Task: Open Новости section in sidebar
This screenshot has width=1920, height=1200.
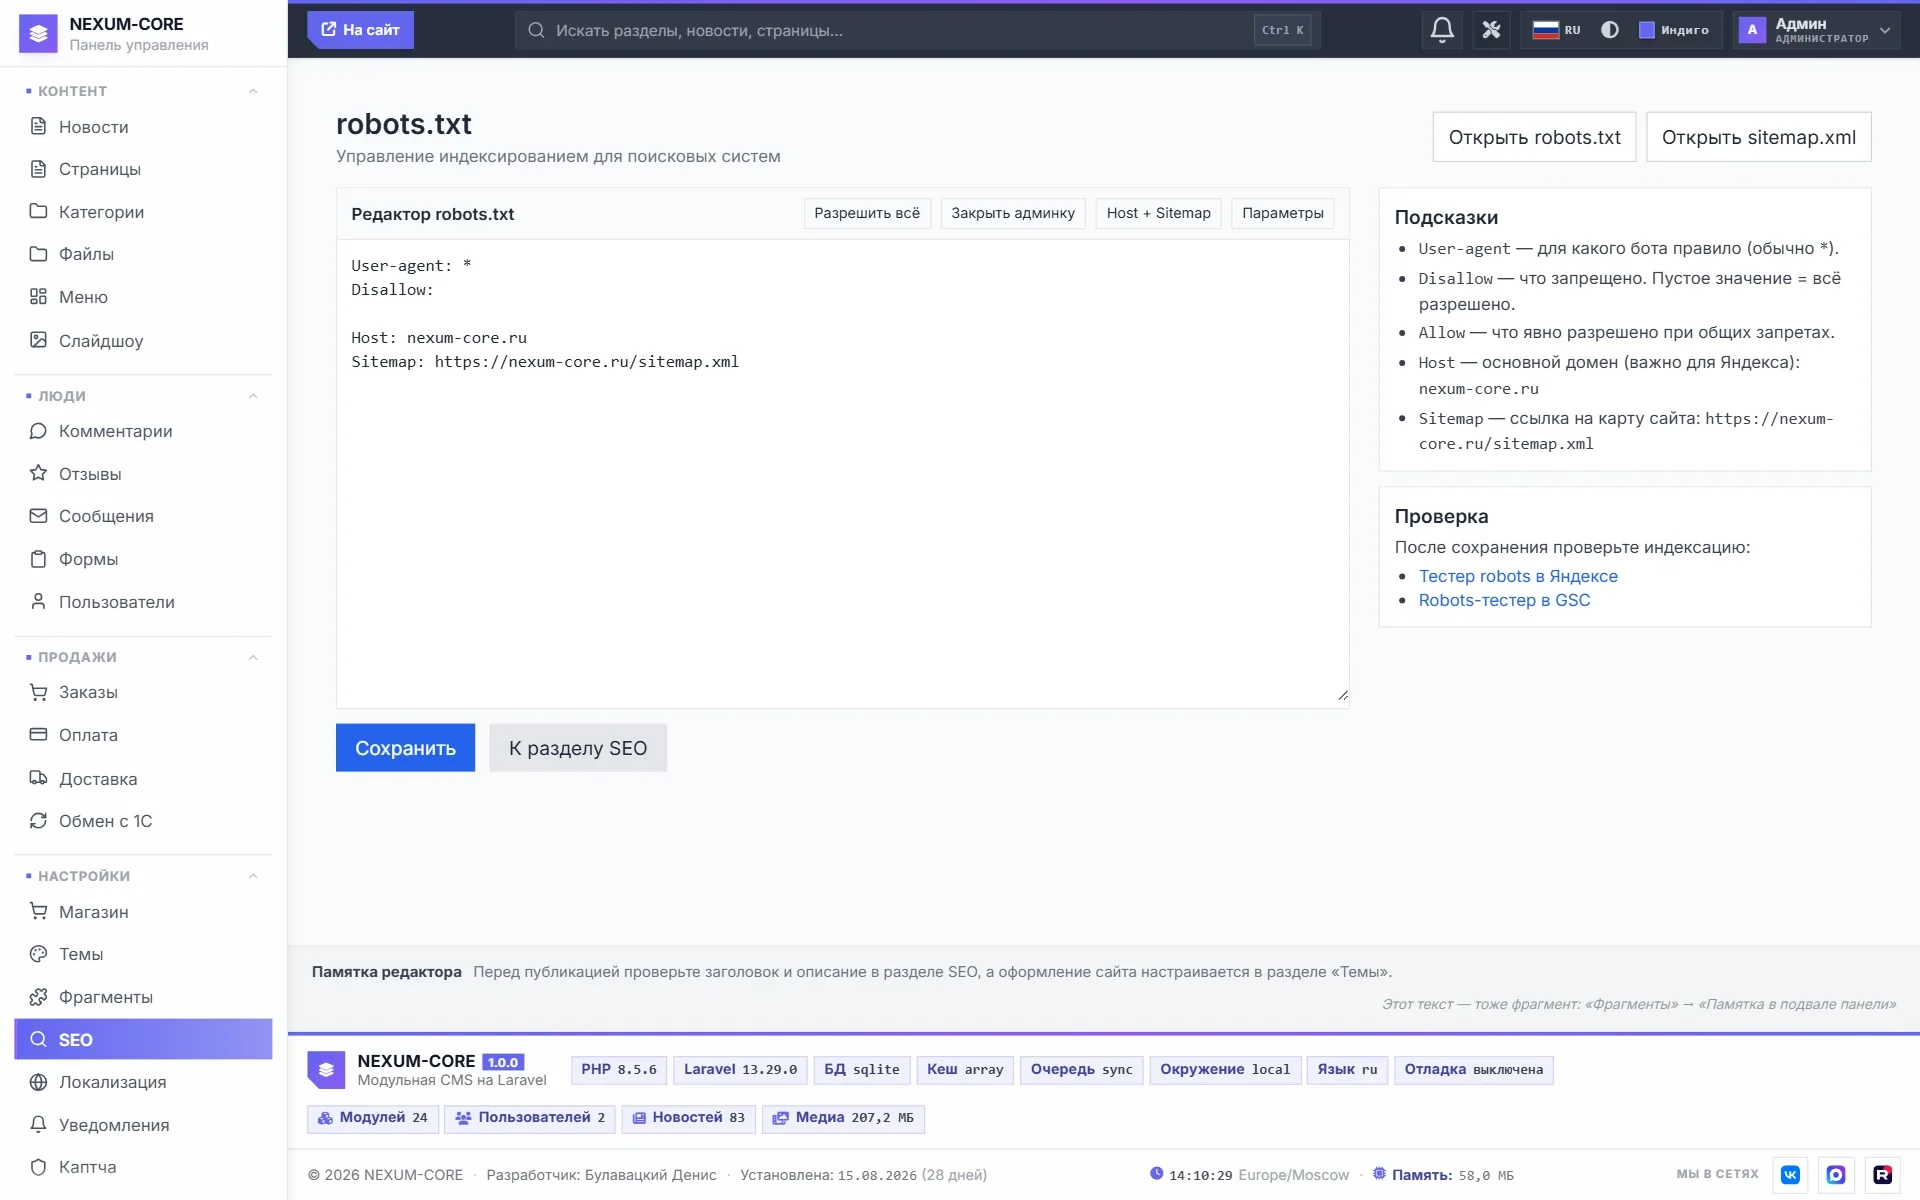Action: click(x=143, y=127)
